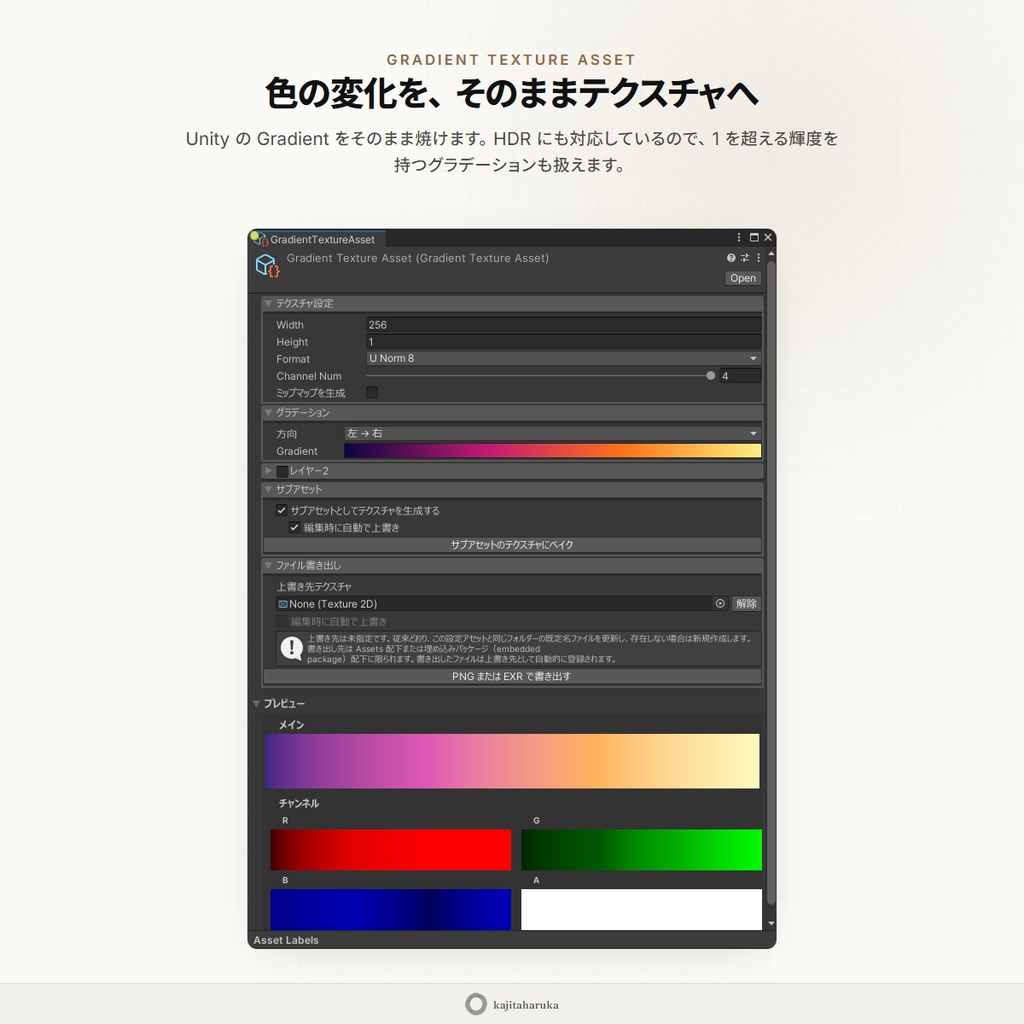Click PNG または EXR で書き出す button
This screenshot has width=1024, height=1024.
tap(512, 677)
